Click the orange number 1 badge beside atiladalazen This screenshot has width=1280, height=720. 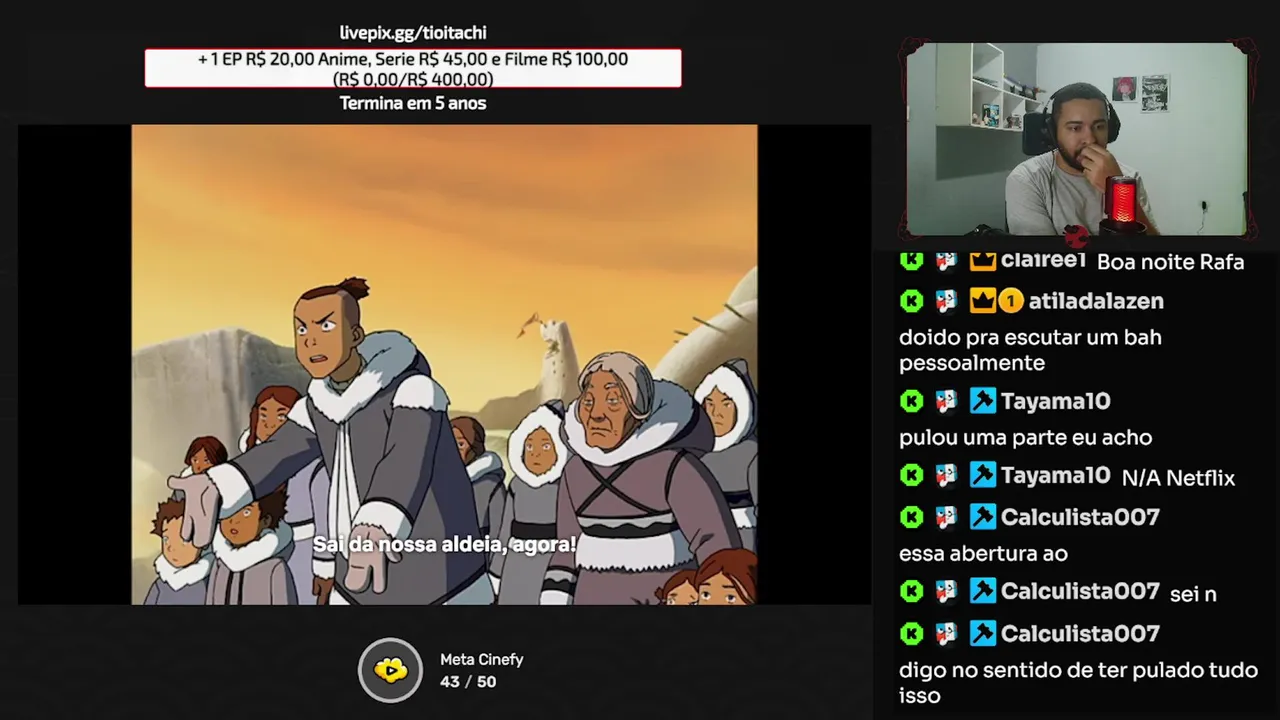pyautogui.click(x=1011, y=301)
